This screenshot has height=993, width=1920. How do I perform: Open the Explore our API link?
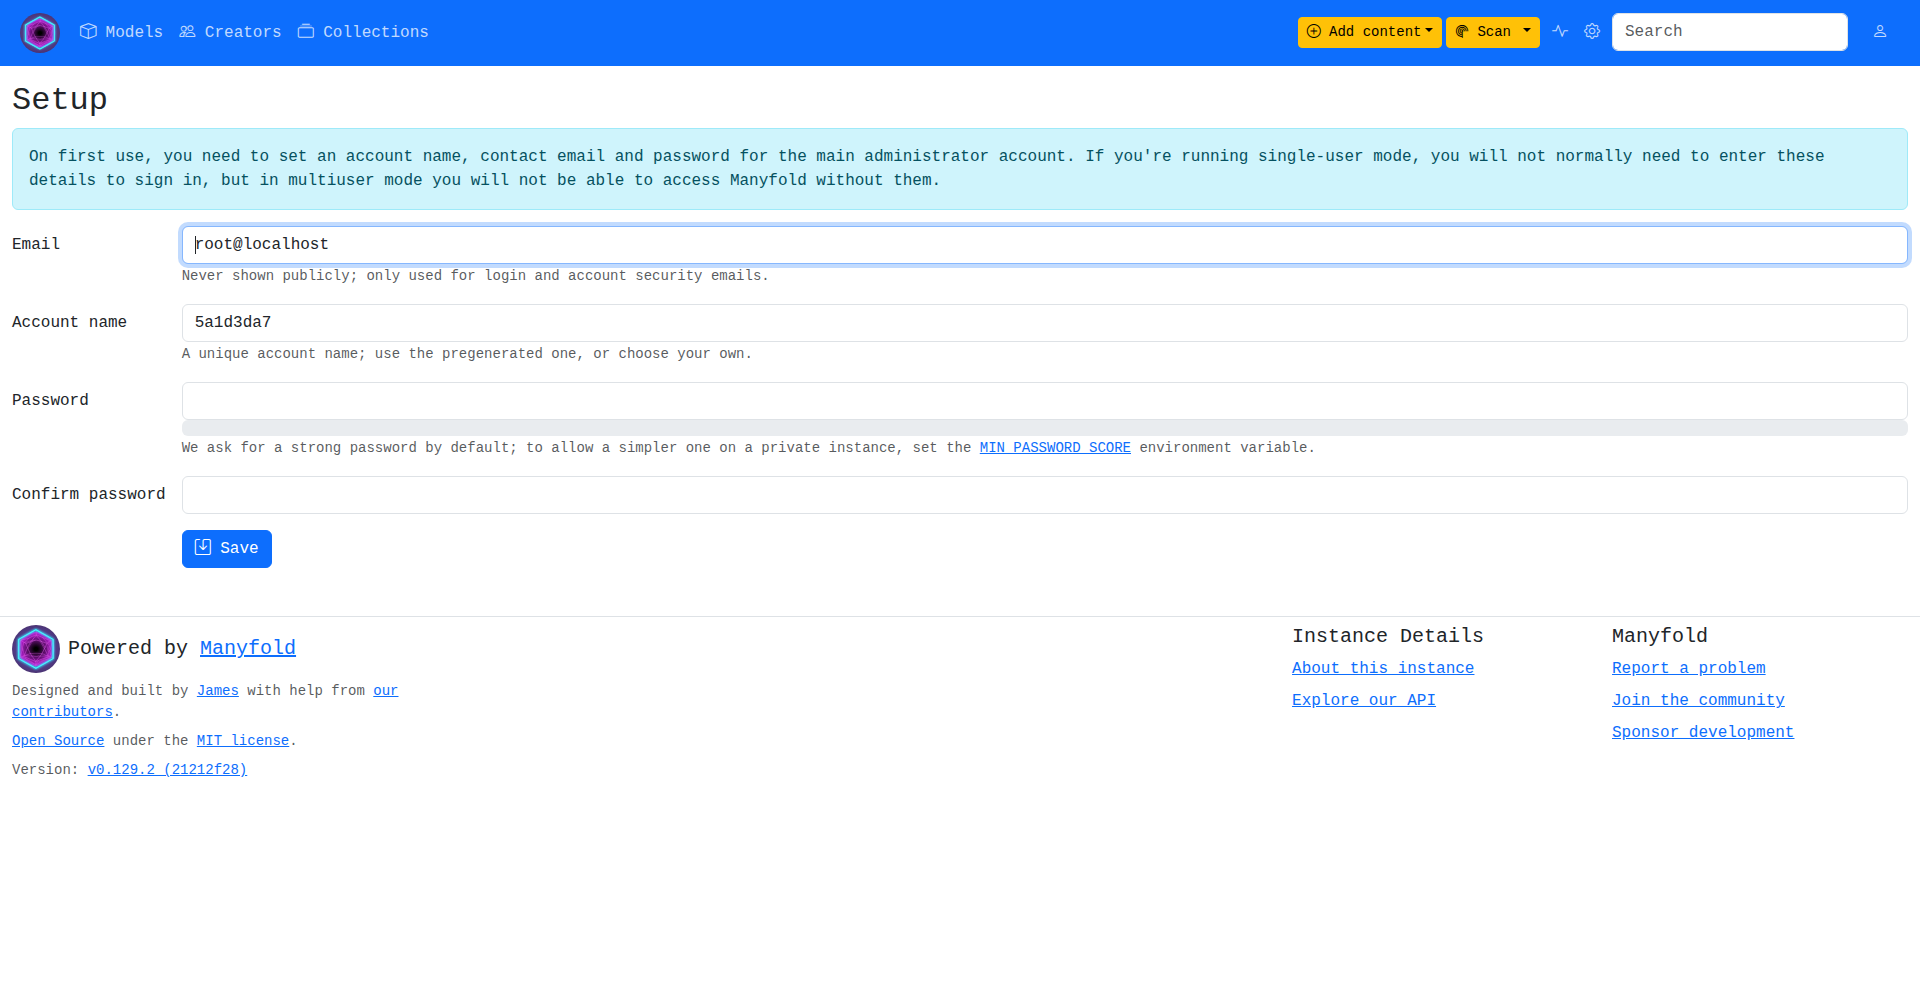tap(1363, 700)
